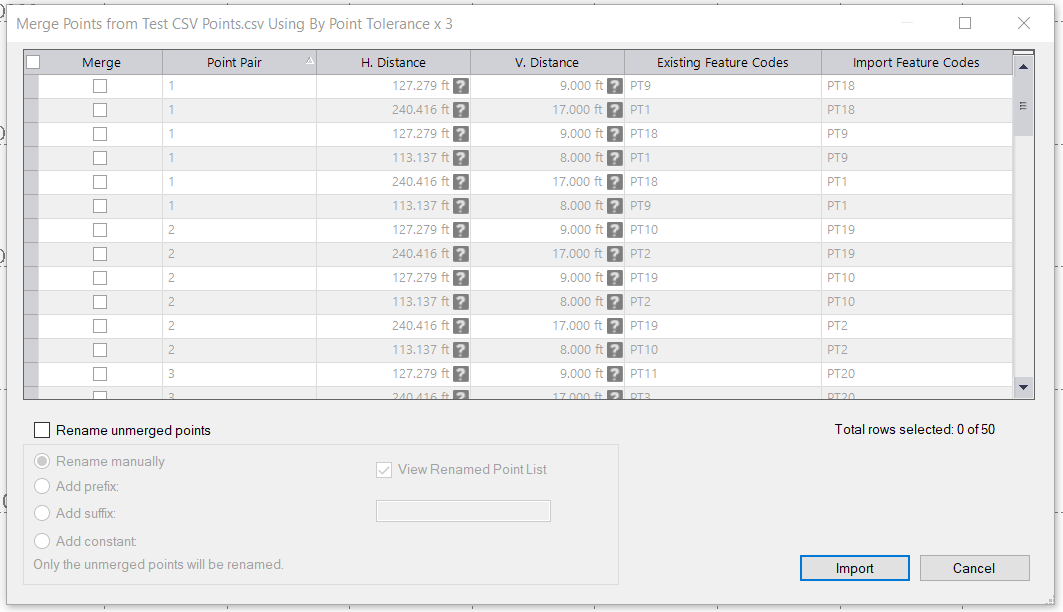
Task: Click the Existing Feature Codes column header
Action: (x=722, y=63)
